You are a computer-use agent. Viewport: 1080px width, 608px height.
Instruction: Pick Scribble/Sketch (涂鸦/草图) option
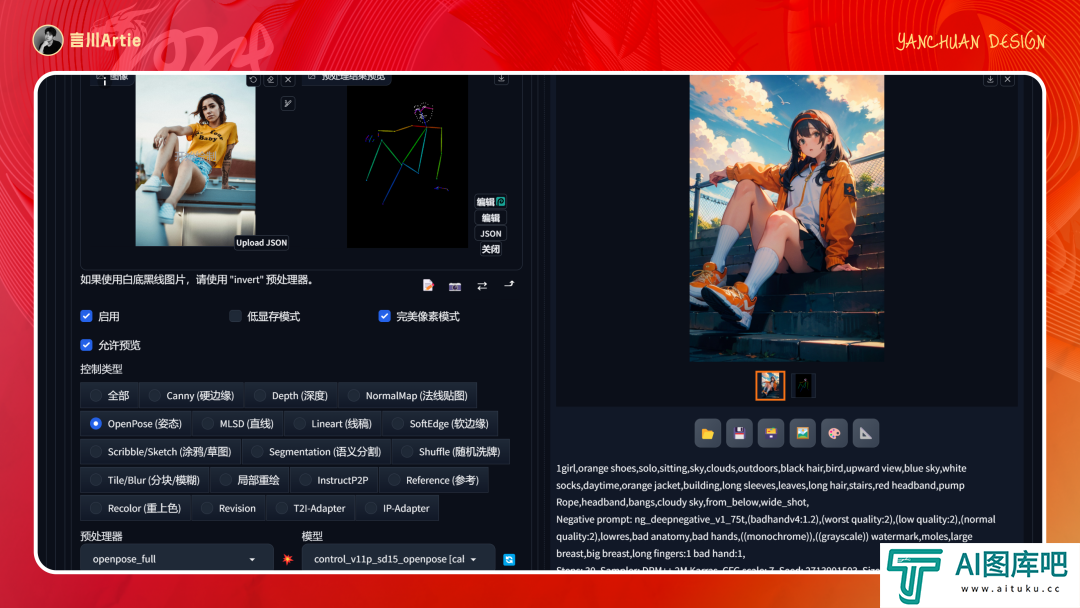[160, 452]
